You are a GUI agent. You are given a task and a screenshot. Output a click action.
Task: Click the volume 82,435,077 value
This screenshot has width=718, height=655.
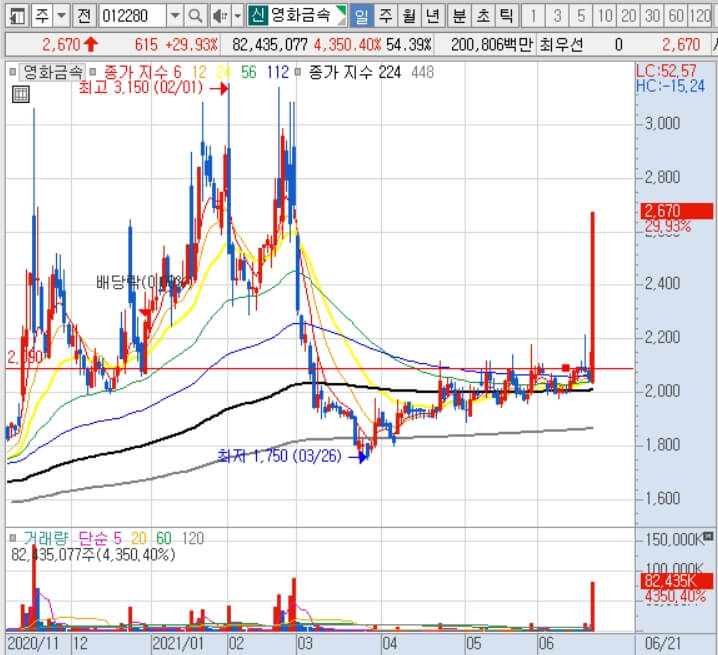[x=270, y=45]
